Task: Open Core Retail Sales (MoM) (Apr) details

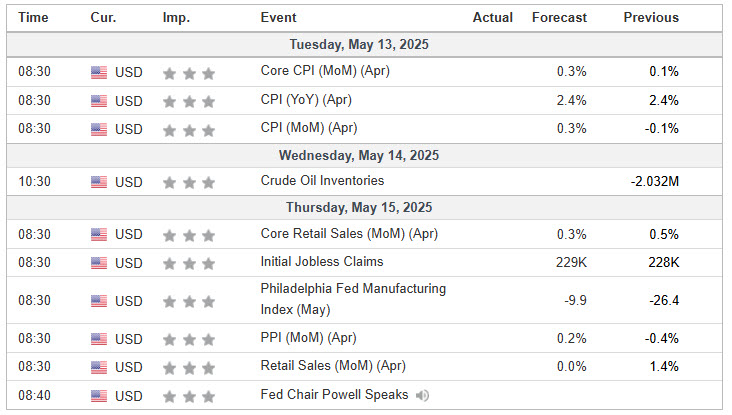Action: point(349,233)
